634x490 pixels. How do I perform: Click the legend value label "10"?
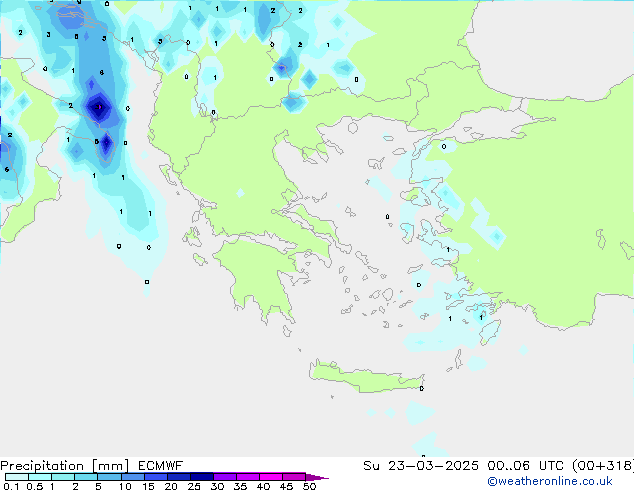coord(125,486)
